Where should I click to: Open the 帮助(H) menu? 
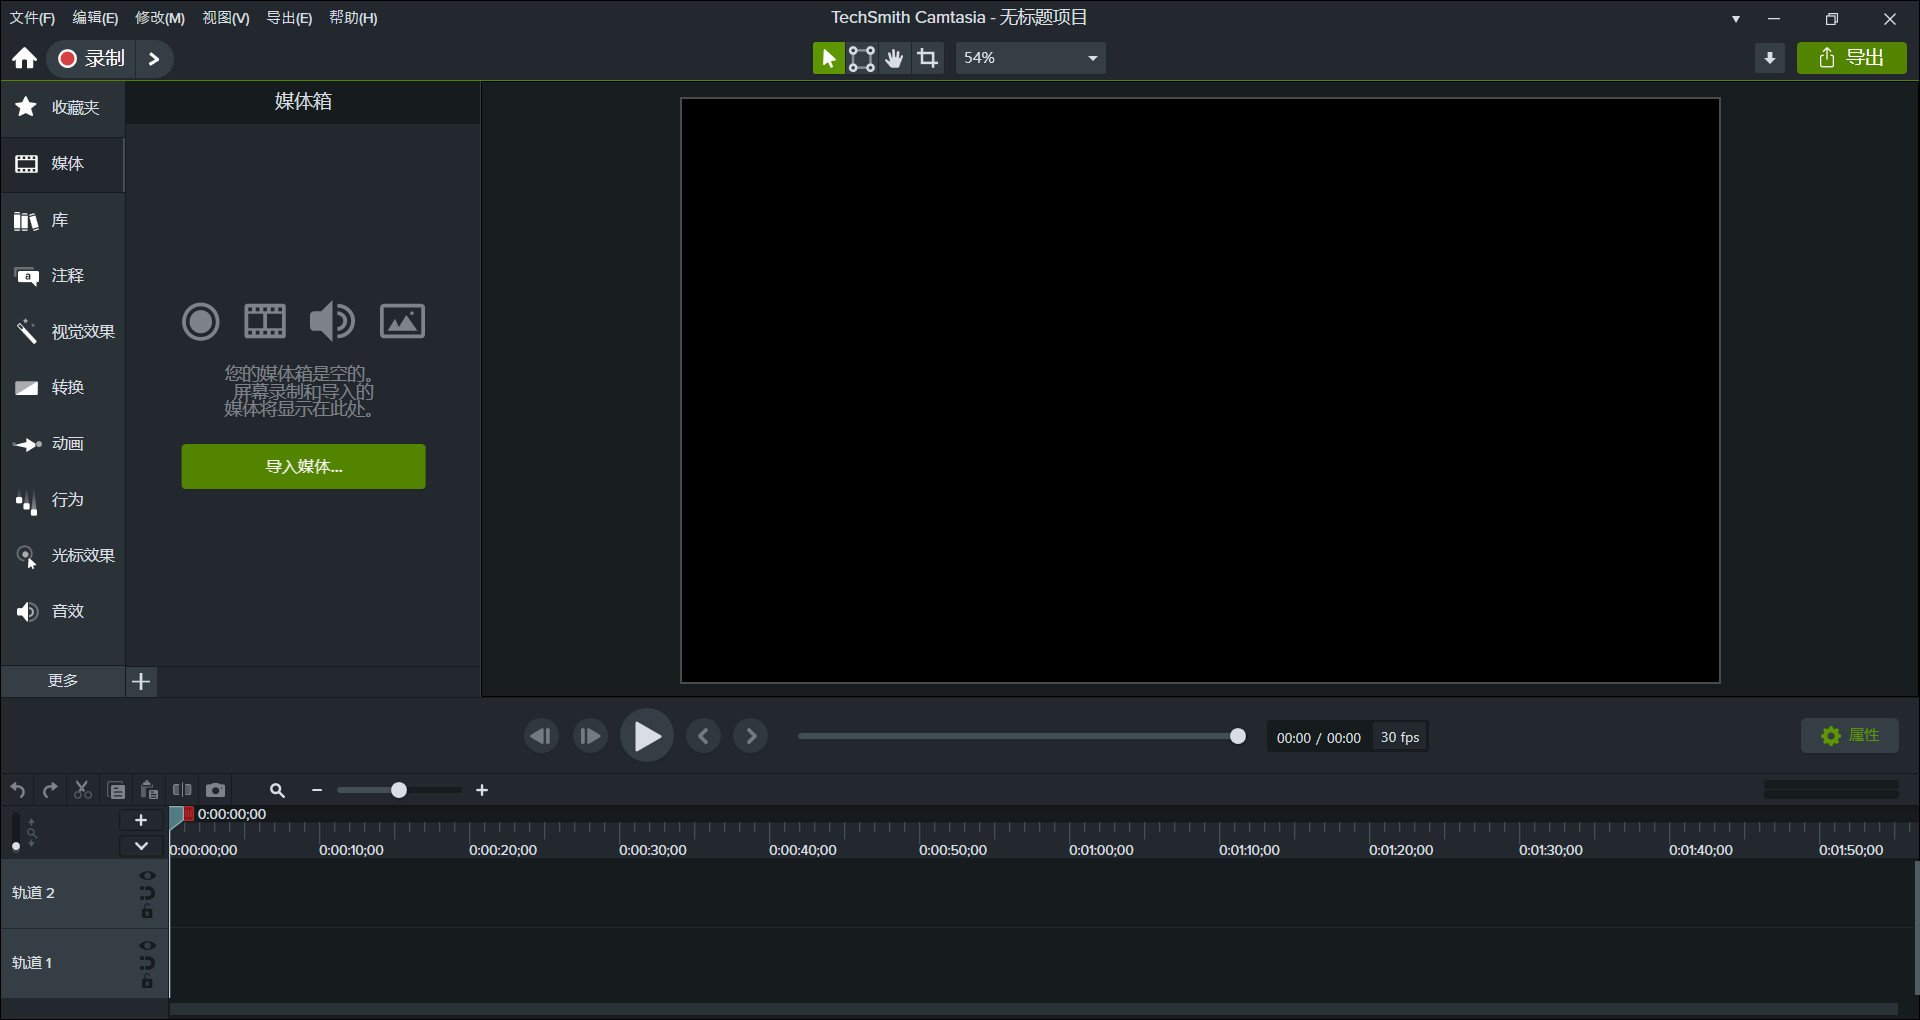(353, 18)
